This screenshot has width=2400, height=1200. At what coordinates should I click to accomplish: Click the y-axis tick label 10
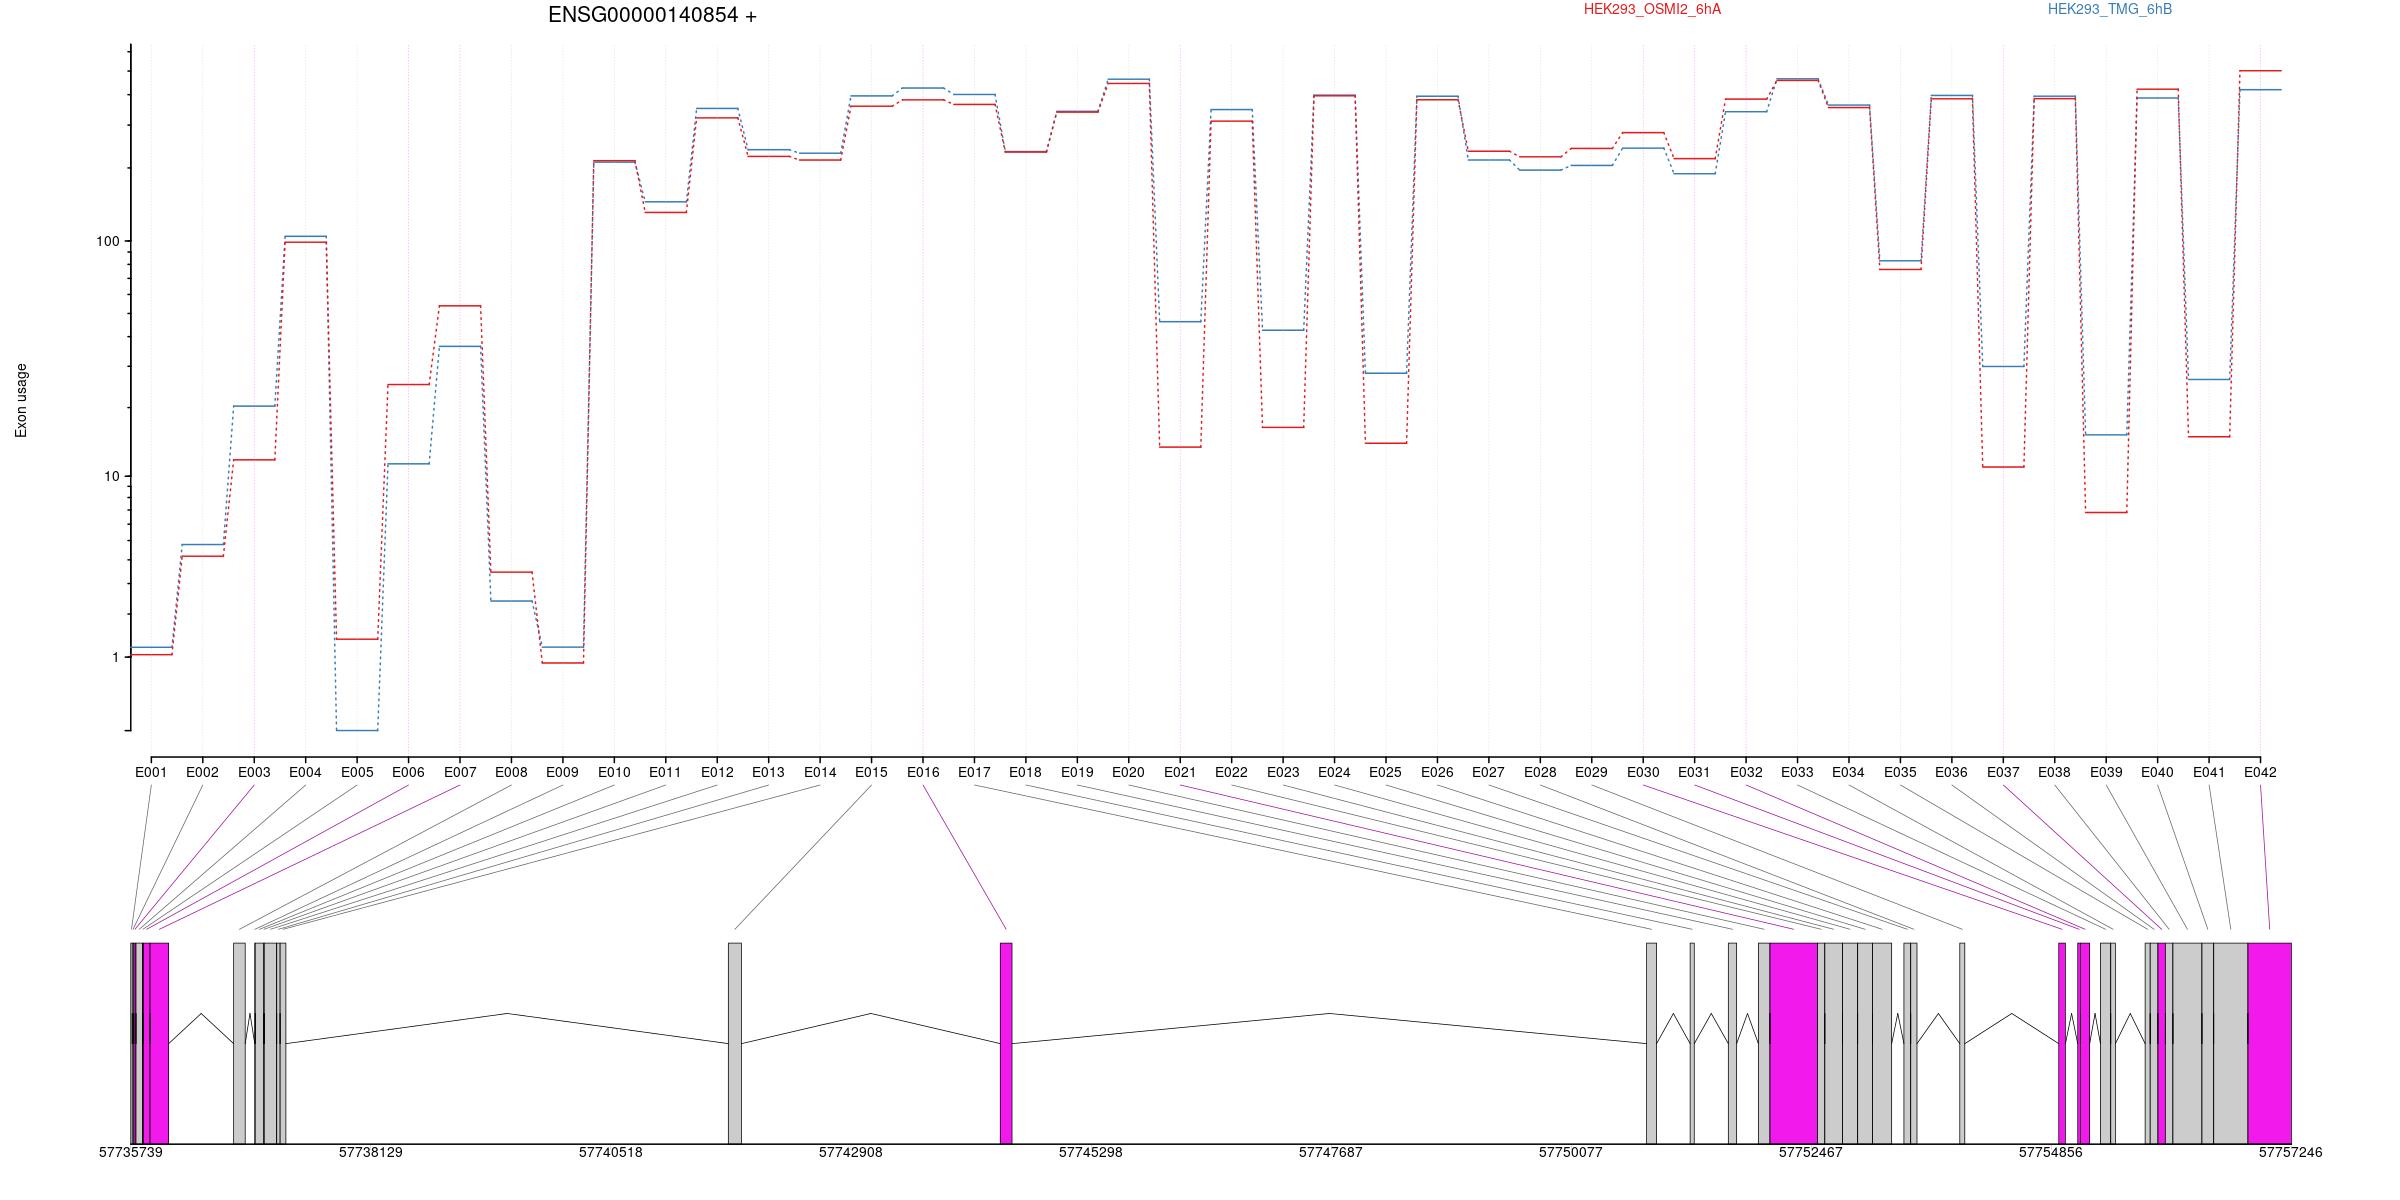[x=111, y=476]
